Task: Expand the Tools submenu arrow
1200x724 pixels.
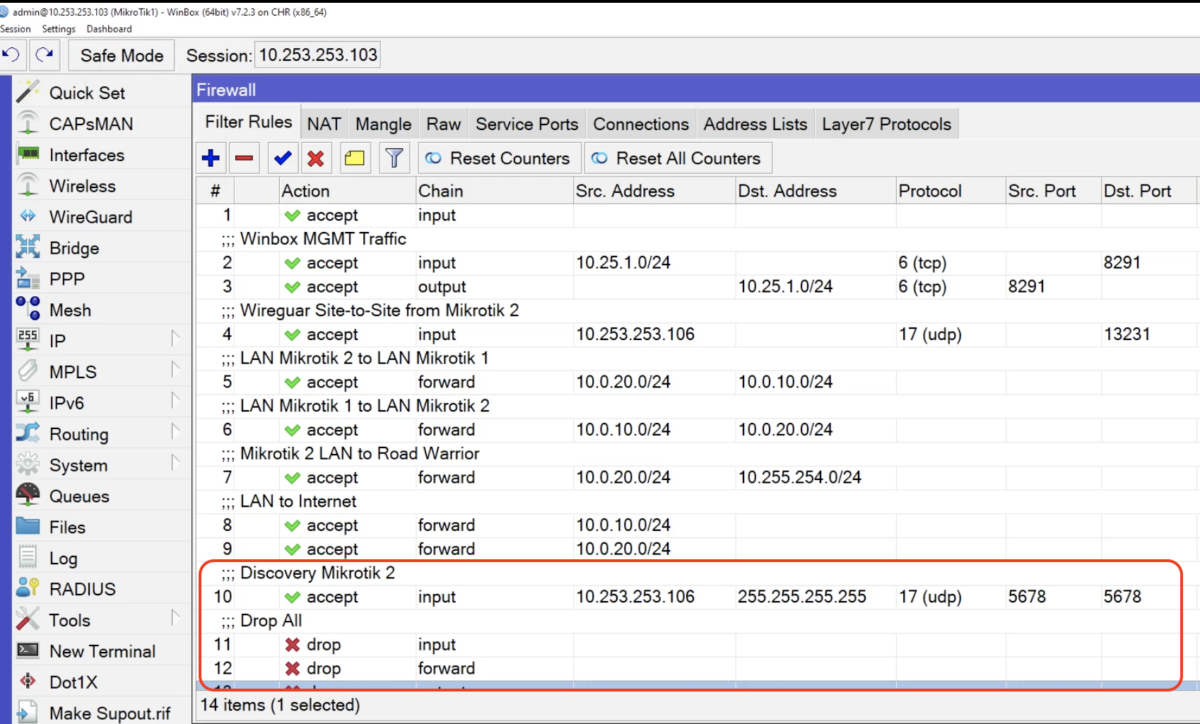Action: click(176, 619)
